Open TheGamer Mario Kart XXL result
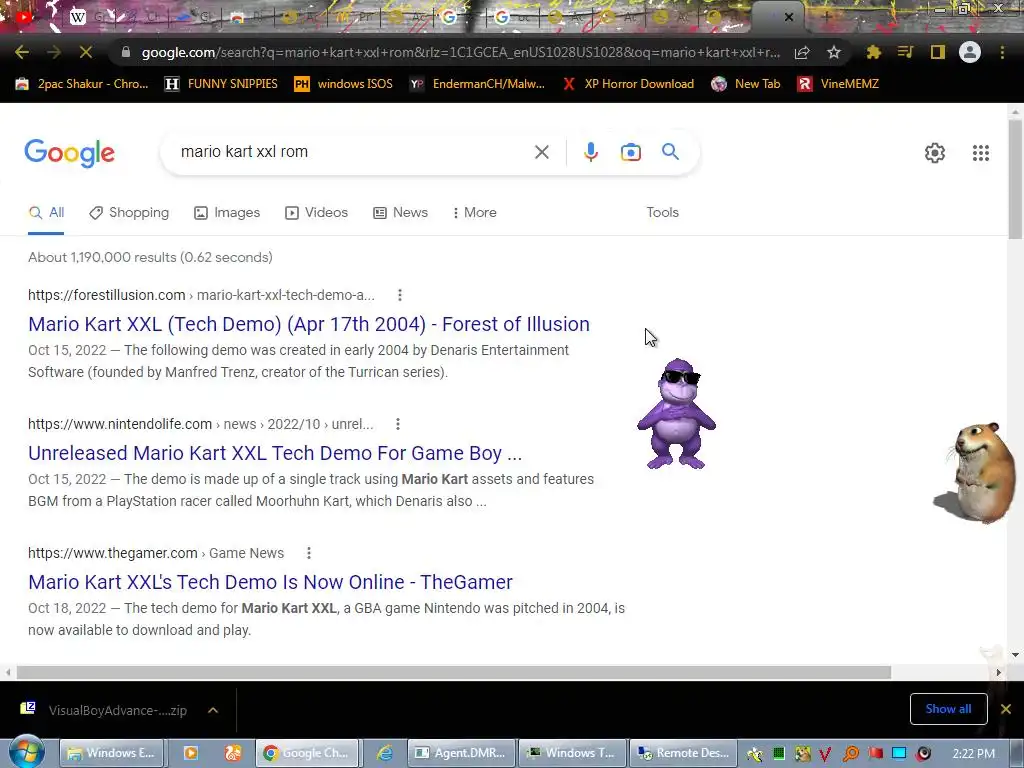 coord(270,582)
